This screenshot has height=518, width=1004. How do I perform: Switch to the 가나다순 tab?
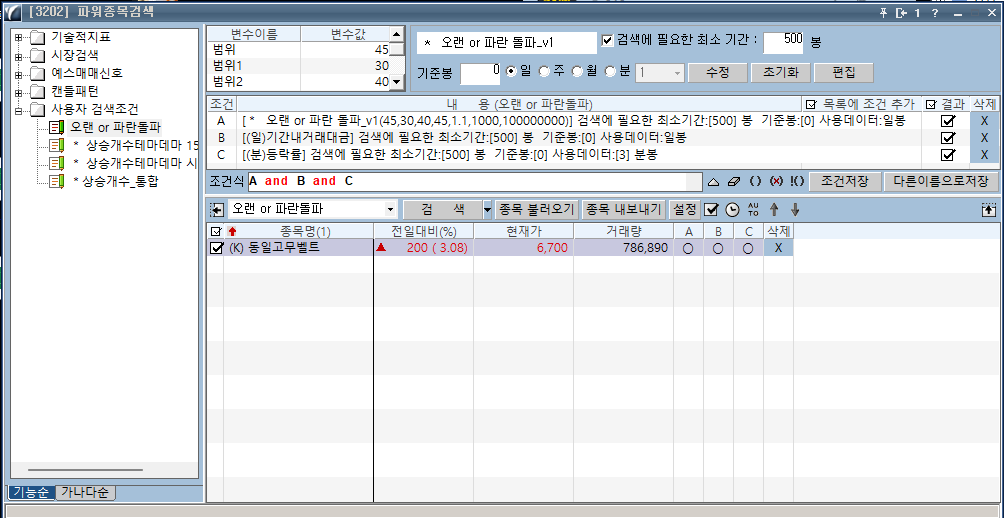(x=86, y=493)
